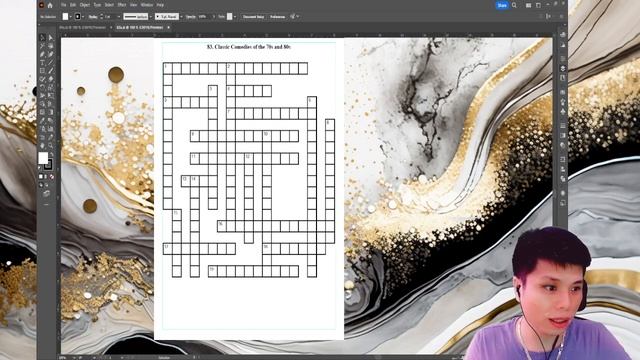Image resolution: width=640 pixels, height=360 pixels.
Task: Select the Scale tool
Action: [x=51, y=87]
